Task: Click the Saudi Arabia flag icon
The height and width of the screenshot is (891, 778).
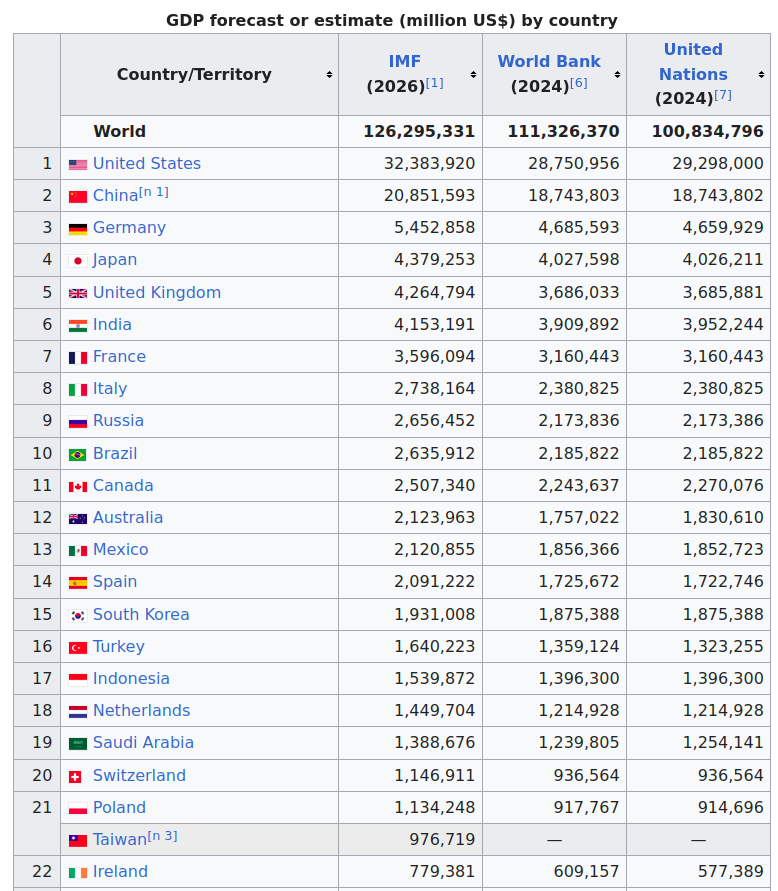Action: [78, 744]
